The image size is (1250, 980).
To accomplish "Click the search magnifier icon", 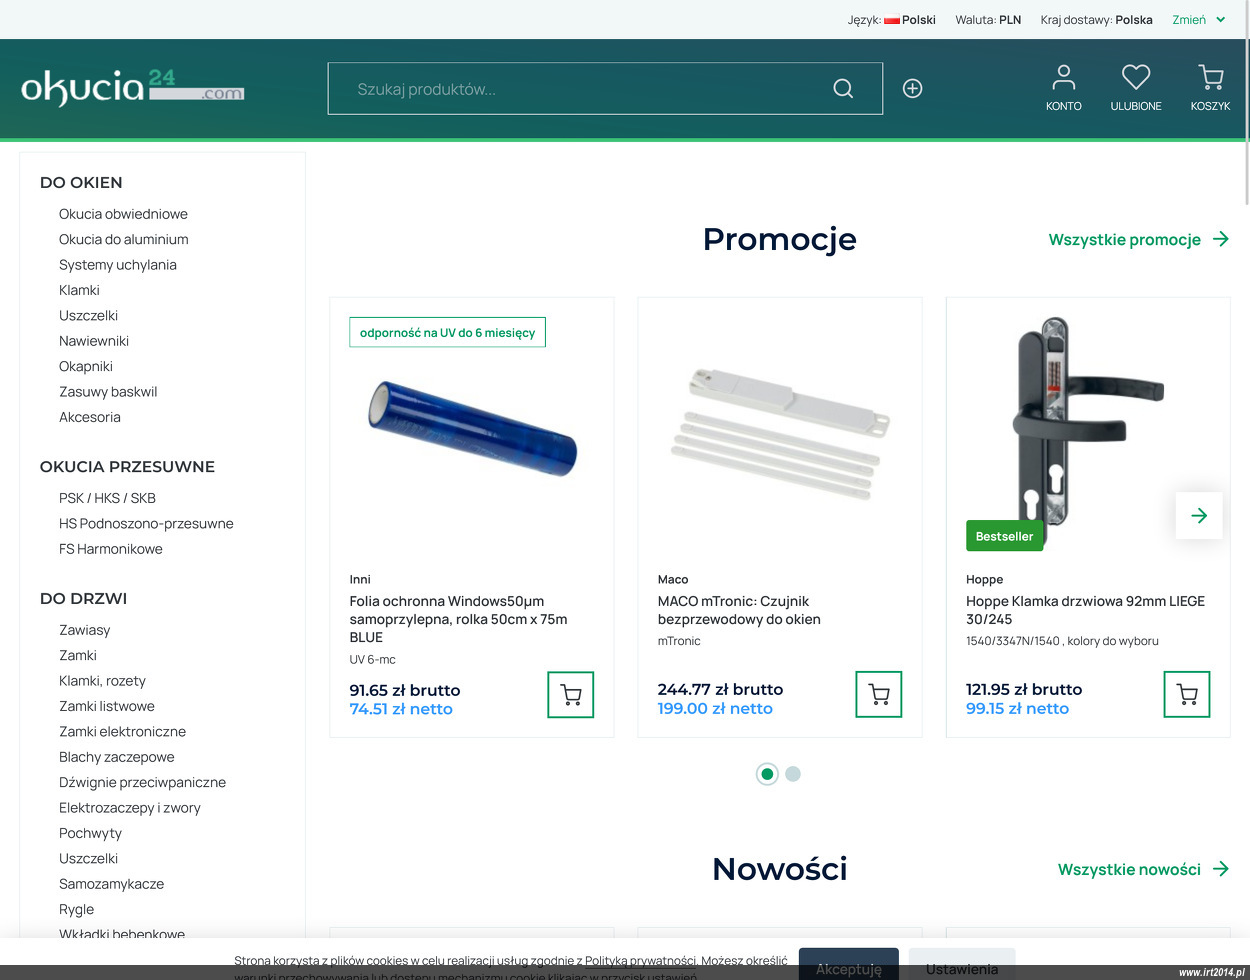I will pyautogui.click(x=843, y=89).
